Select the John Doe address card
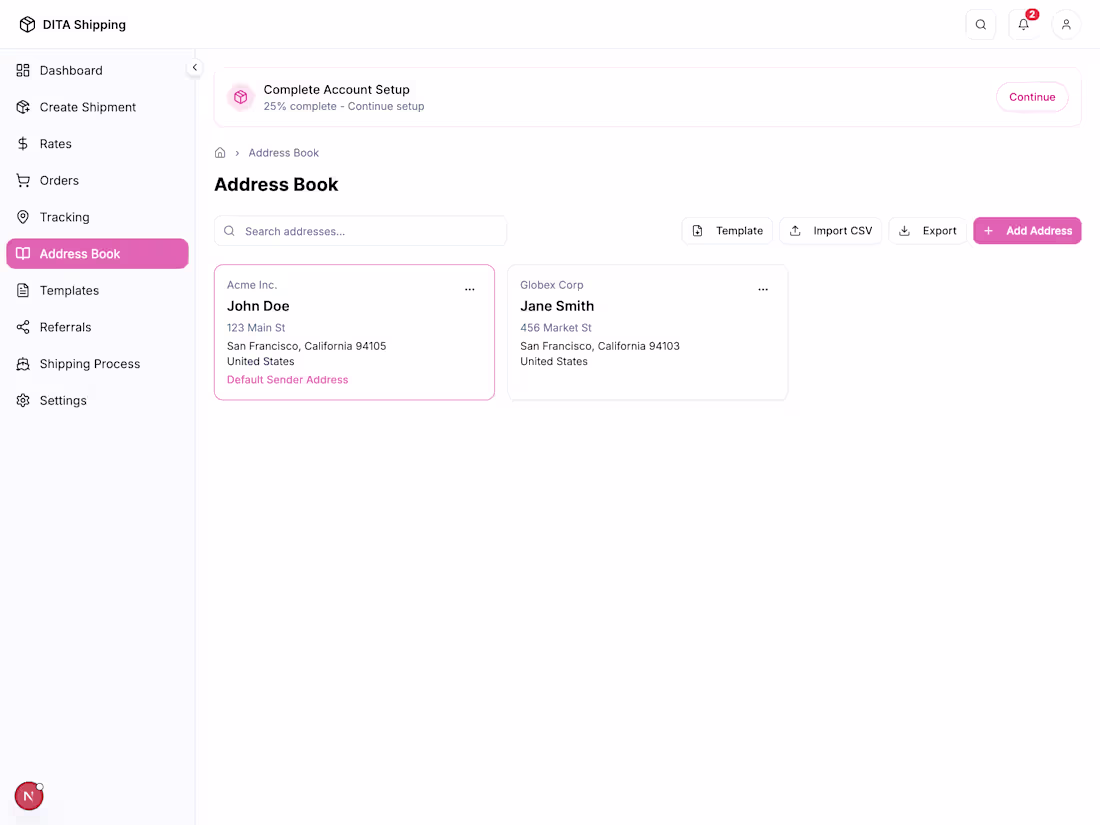Screen dimensions: 1100x825 pos(354,333)
